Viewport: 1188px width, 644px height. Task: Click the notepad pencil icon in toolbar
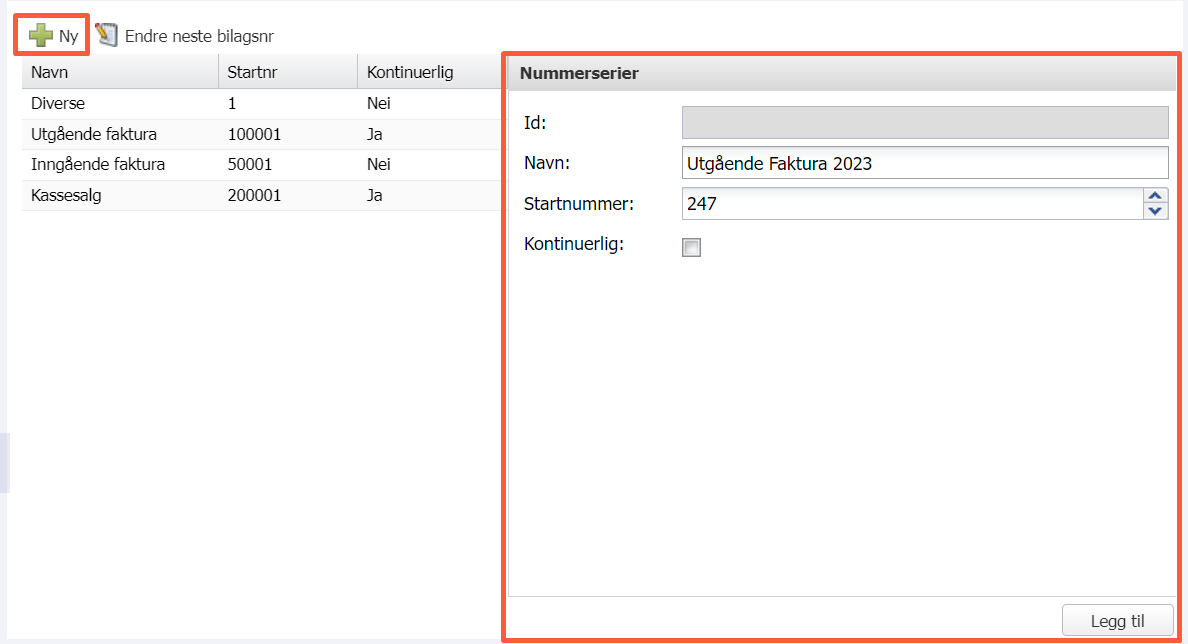(107, 36)
